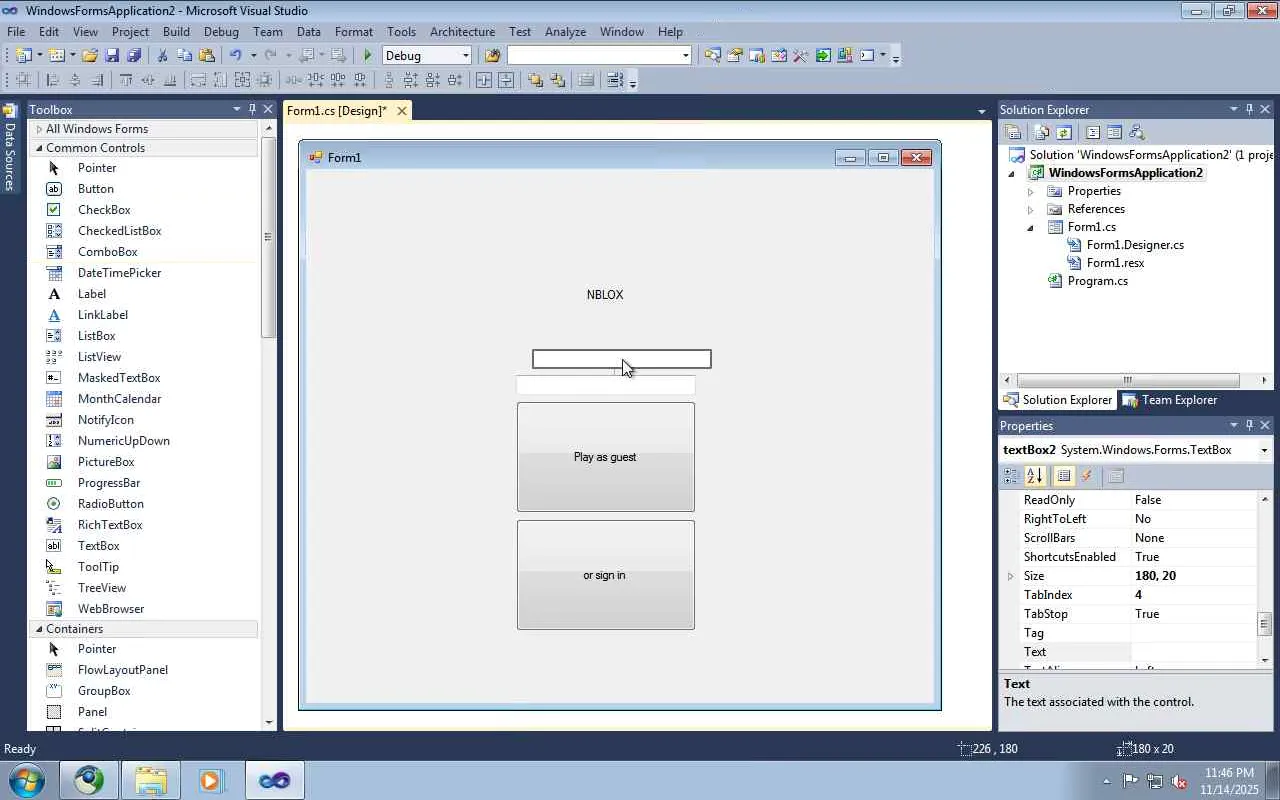Click the Save All toolbar icon
The width and height of the screenshot is (1280, 800).
(134, 56)
